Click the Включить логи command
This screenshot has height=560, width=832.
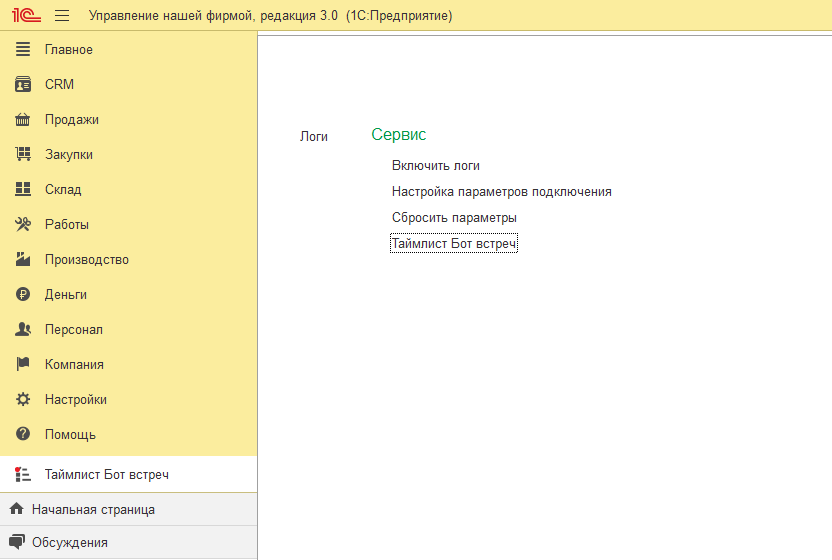coord(435,166)
